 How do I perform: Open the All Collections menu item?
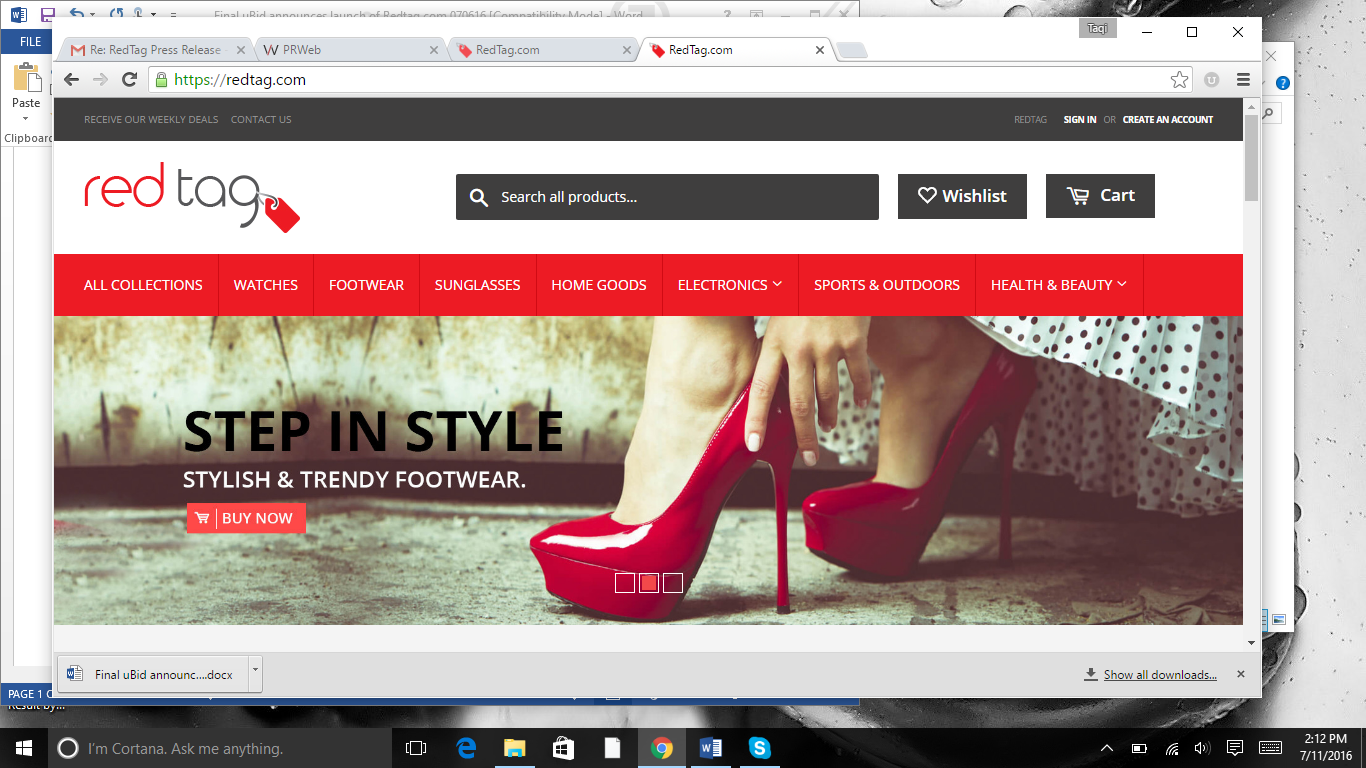pos(143,285)
